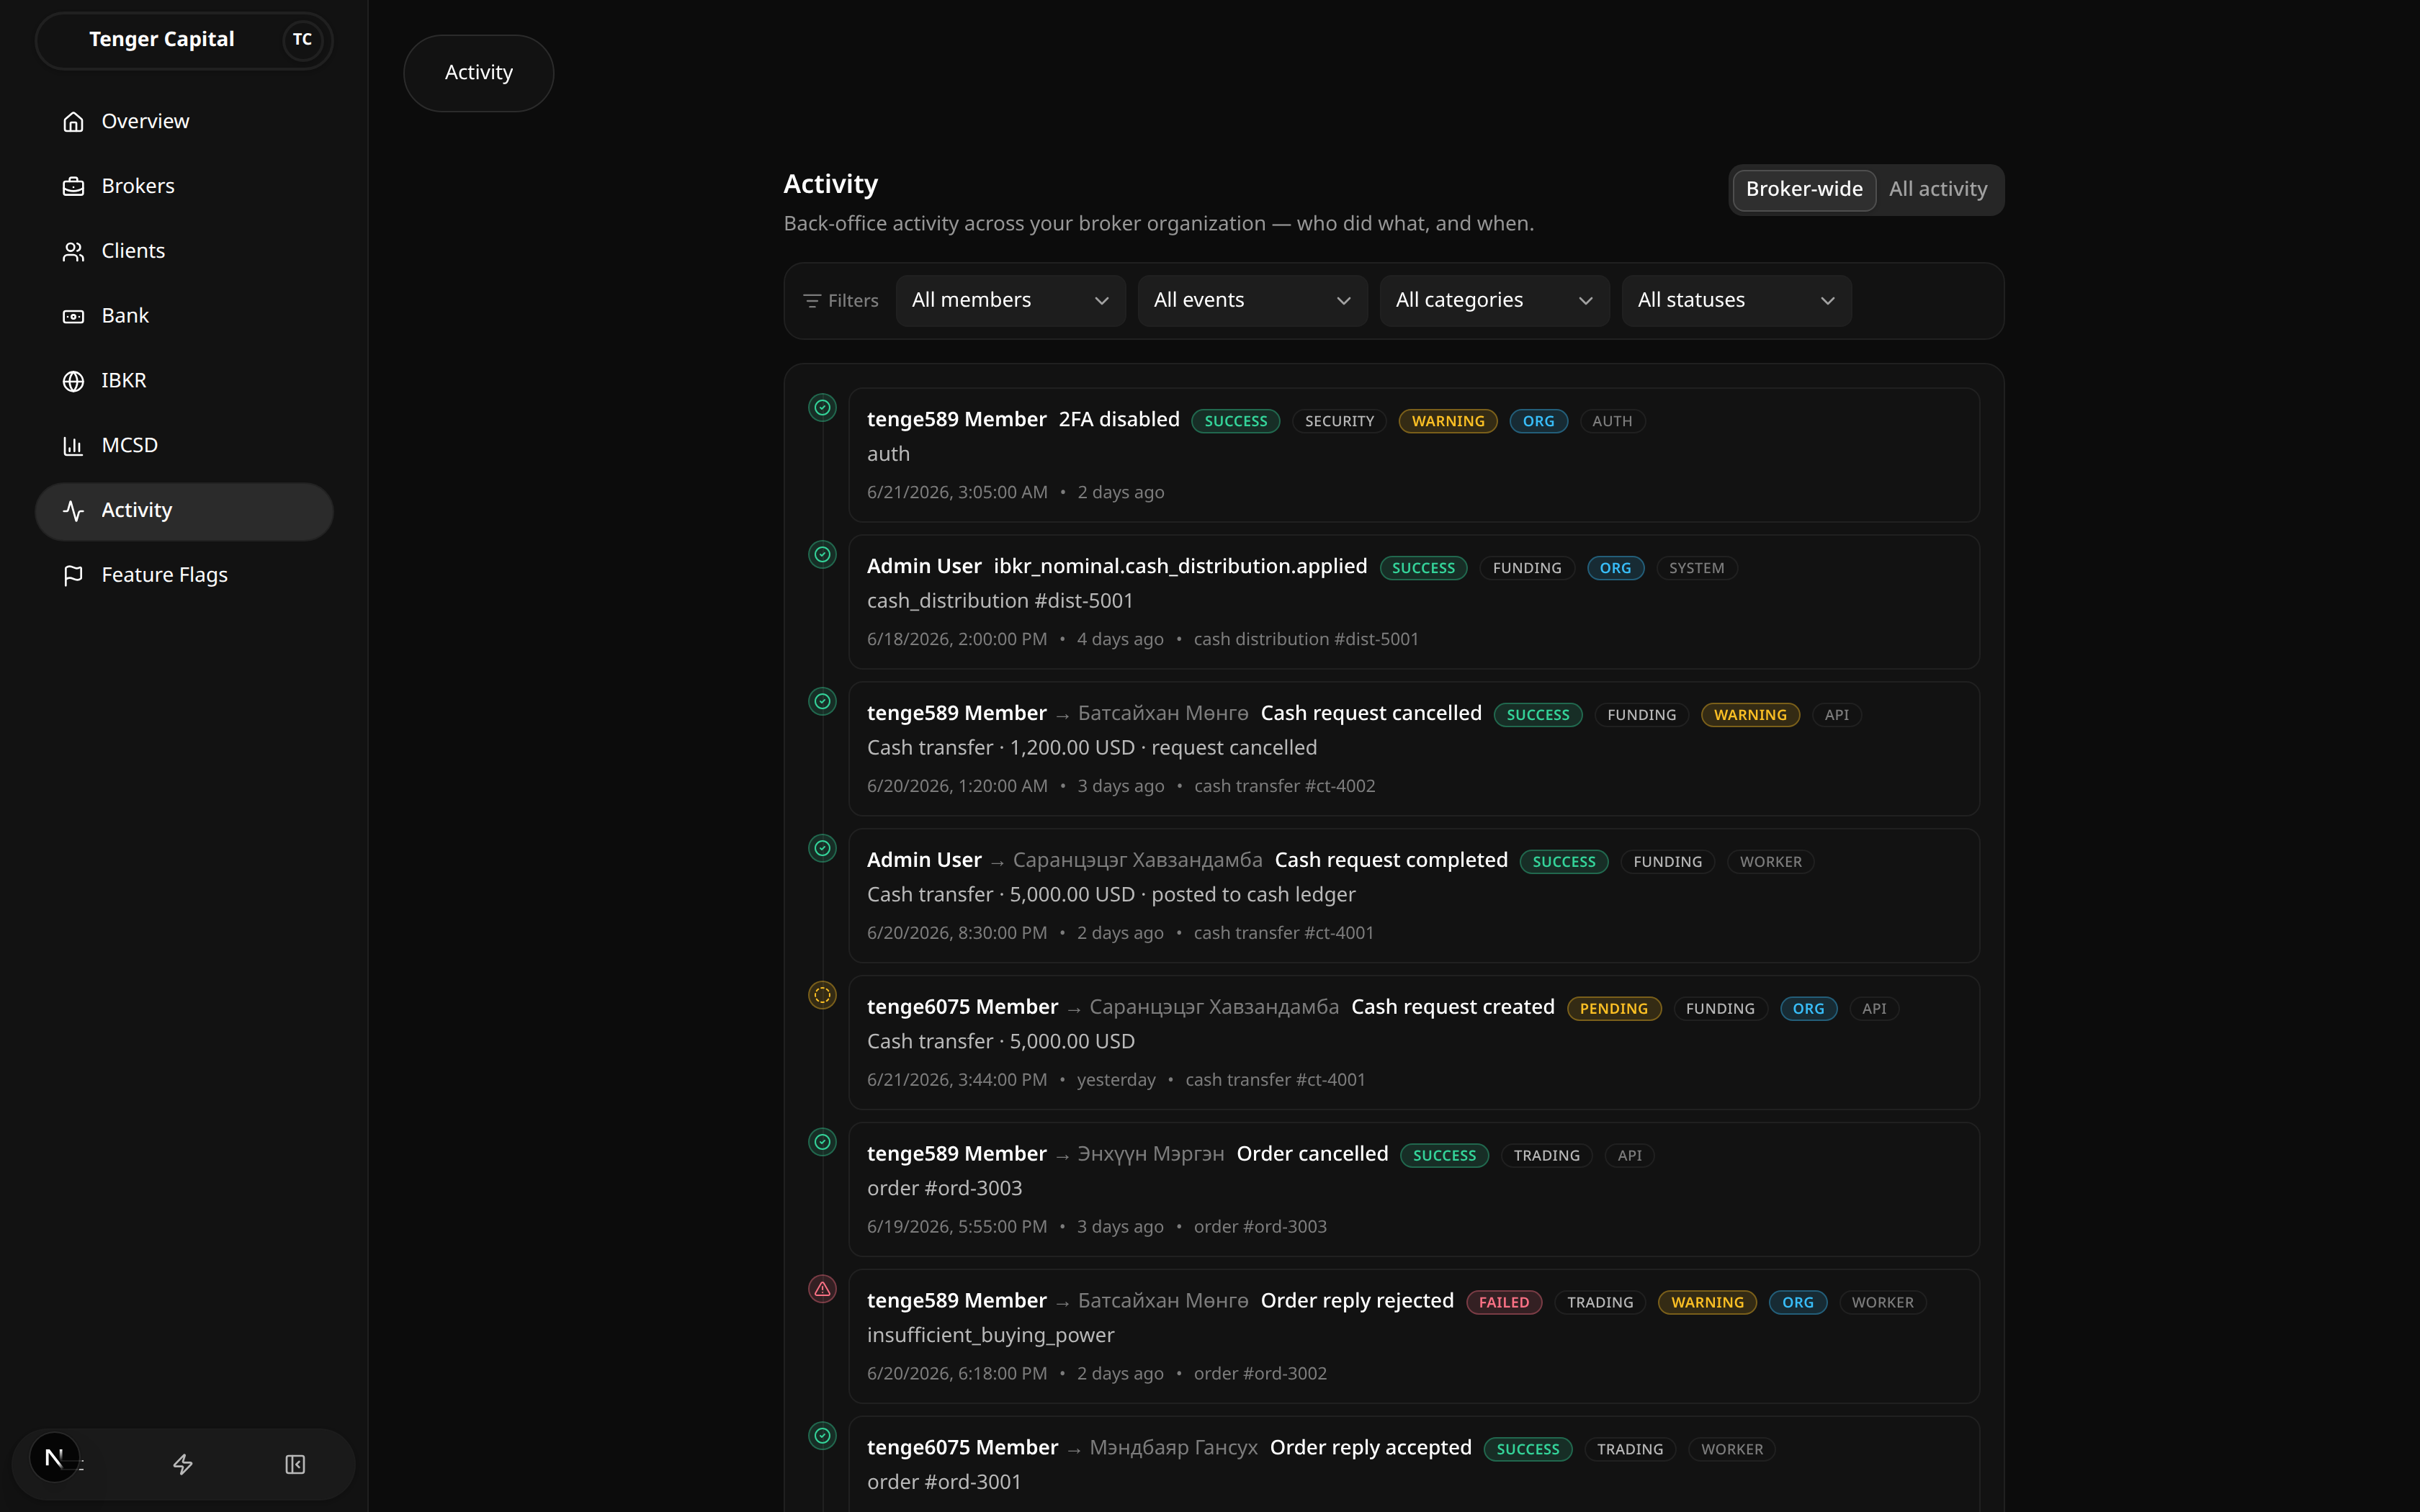Click the AUTH tag on 2FA disabled entry

pyautogui.click(x=1612, y=421)
